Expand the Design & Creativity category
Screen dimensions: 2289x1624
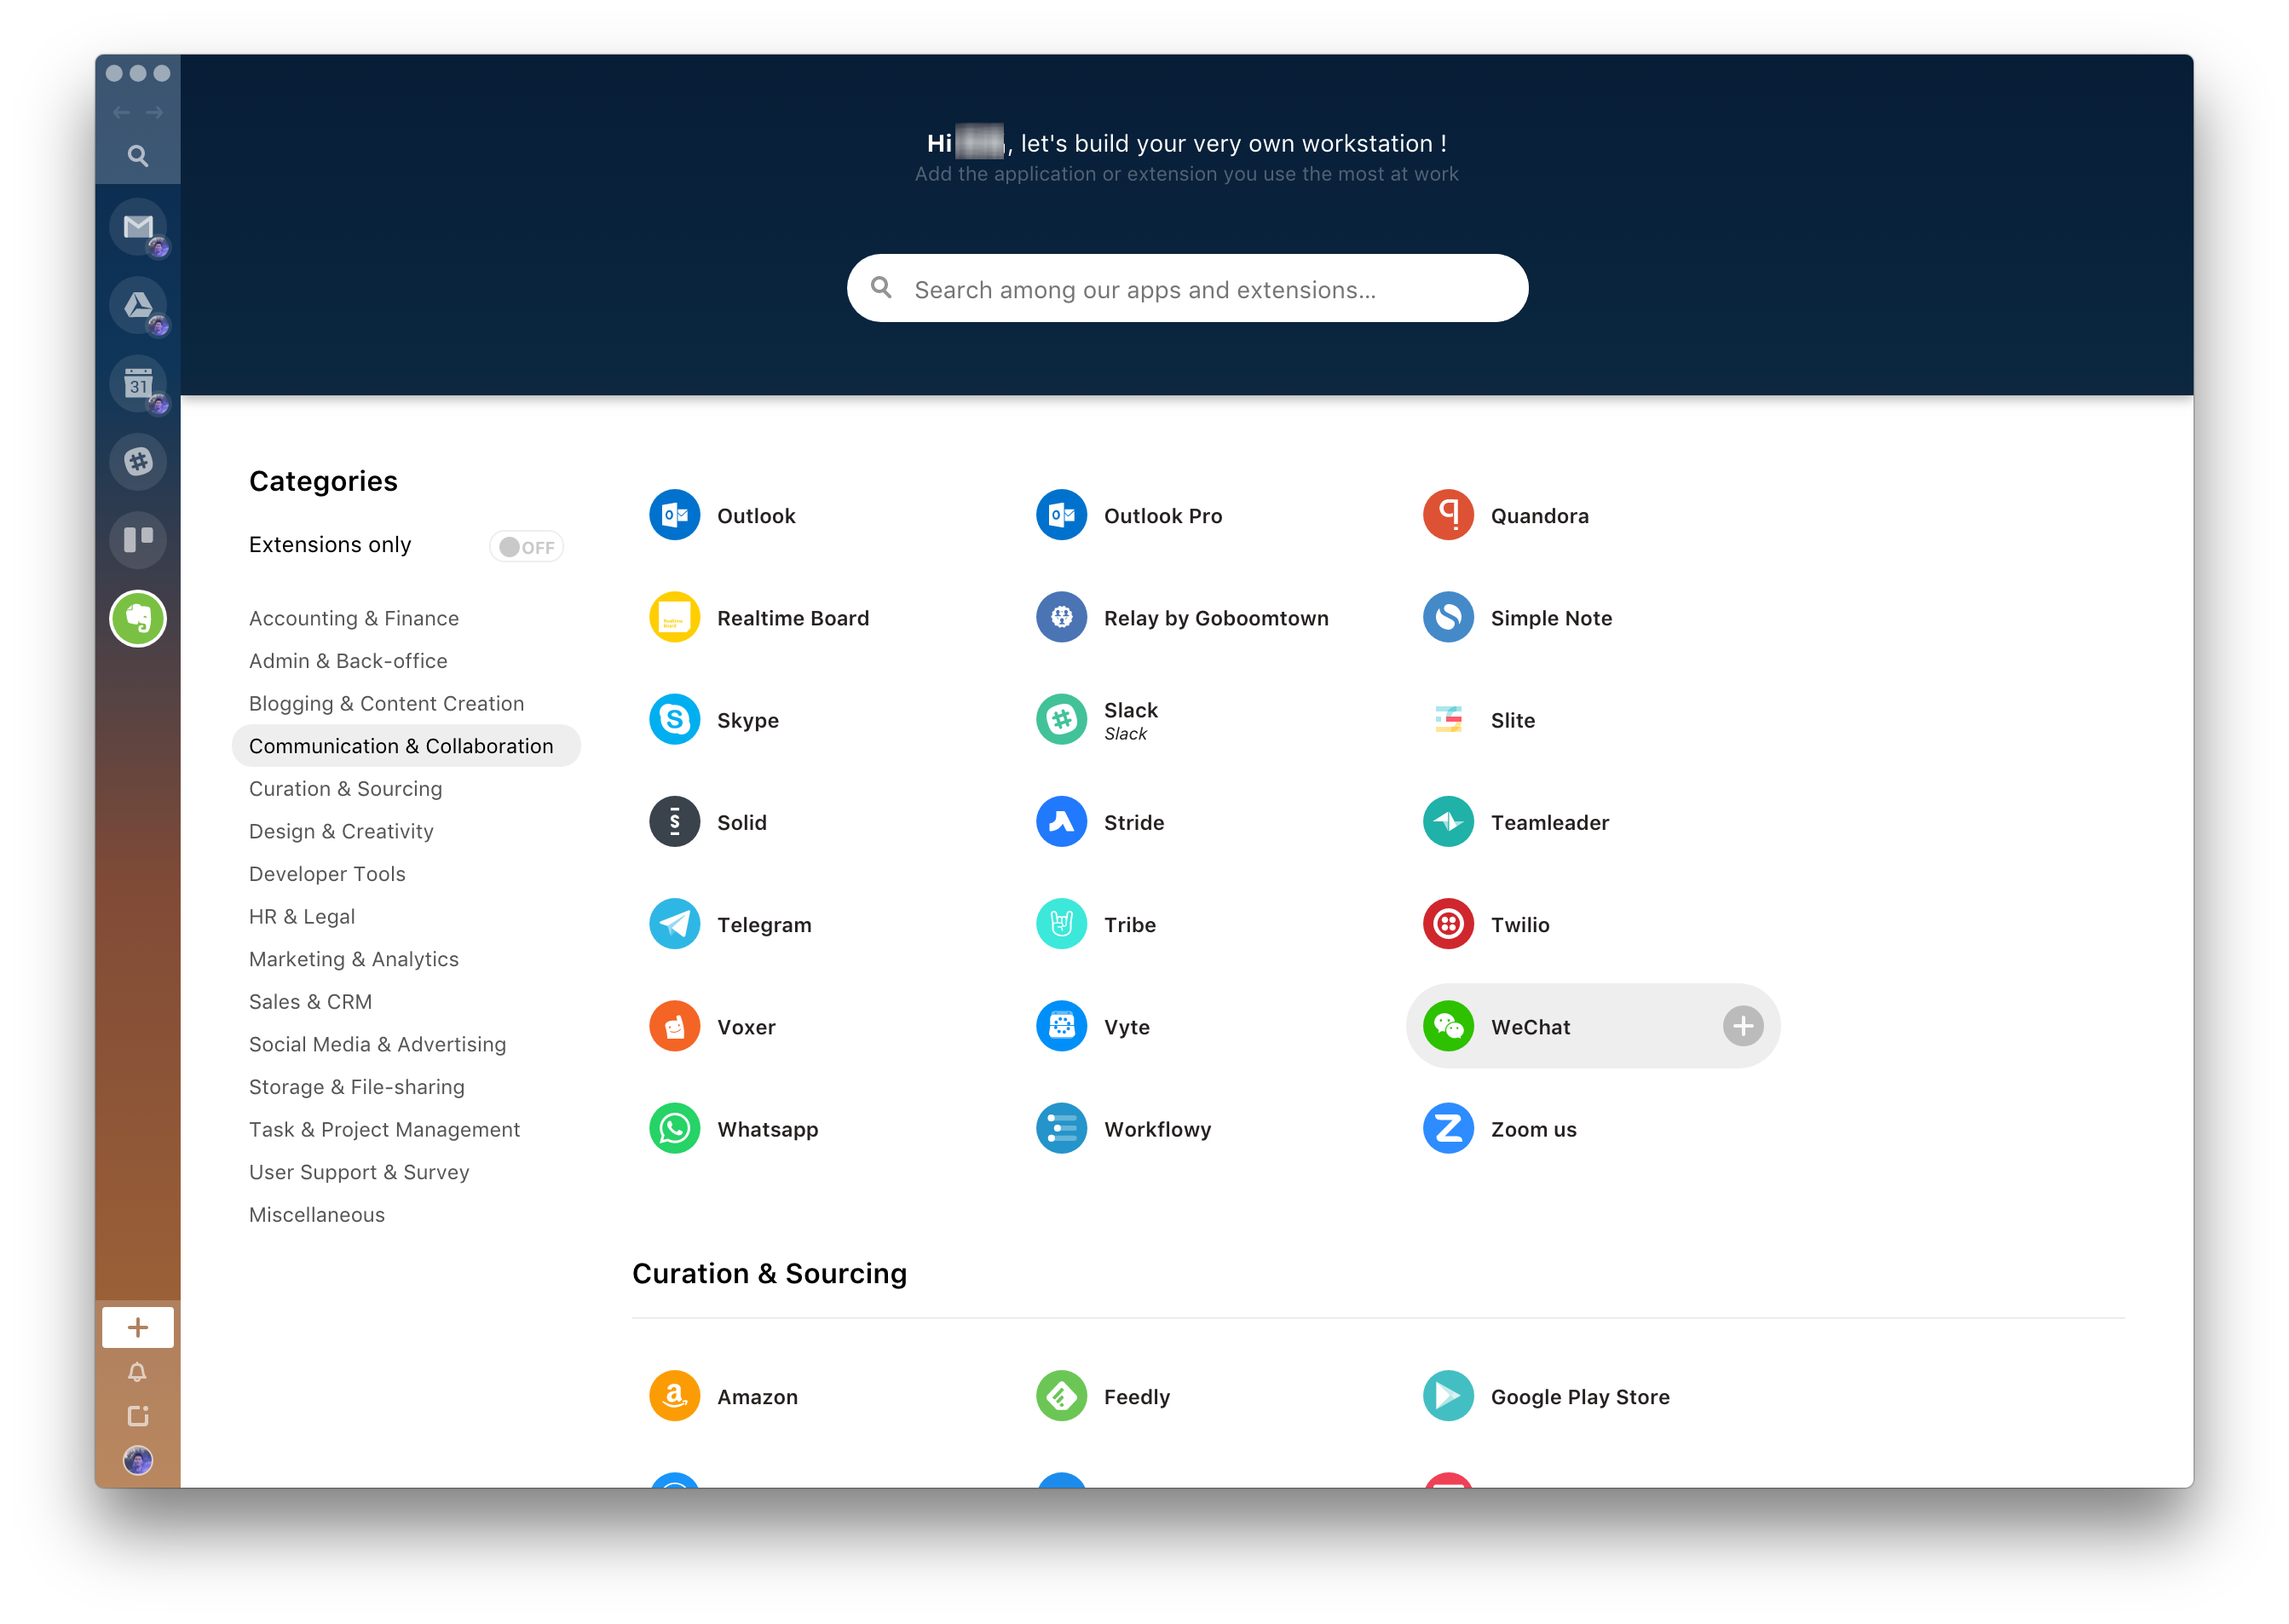click(x=339, y=830)
